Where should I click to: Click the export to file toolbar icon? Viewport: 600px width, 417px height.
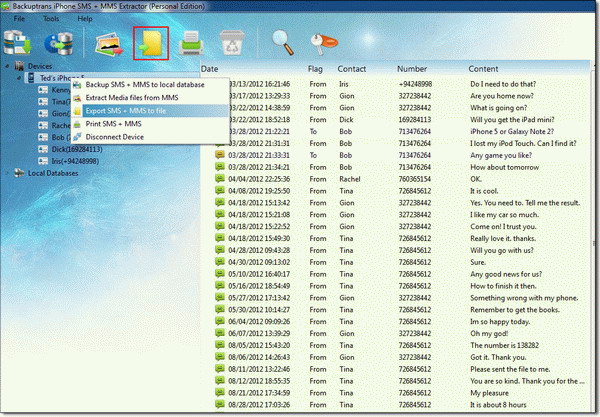click(150, 44)
